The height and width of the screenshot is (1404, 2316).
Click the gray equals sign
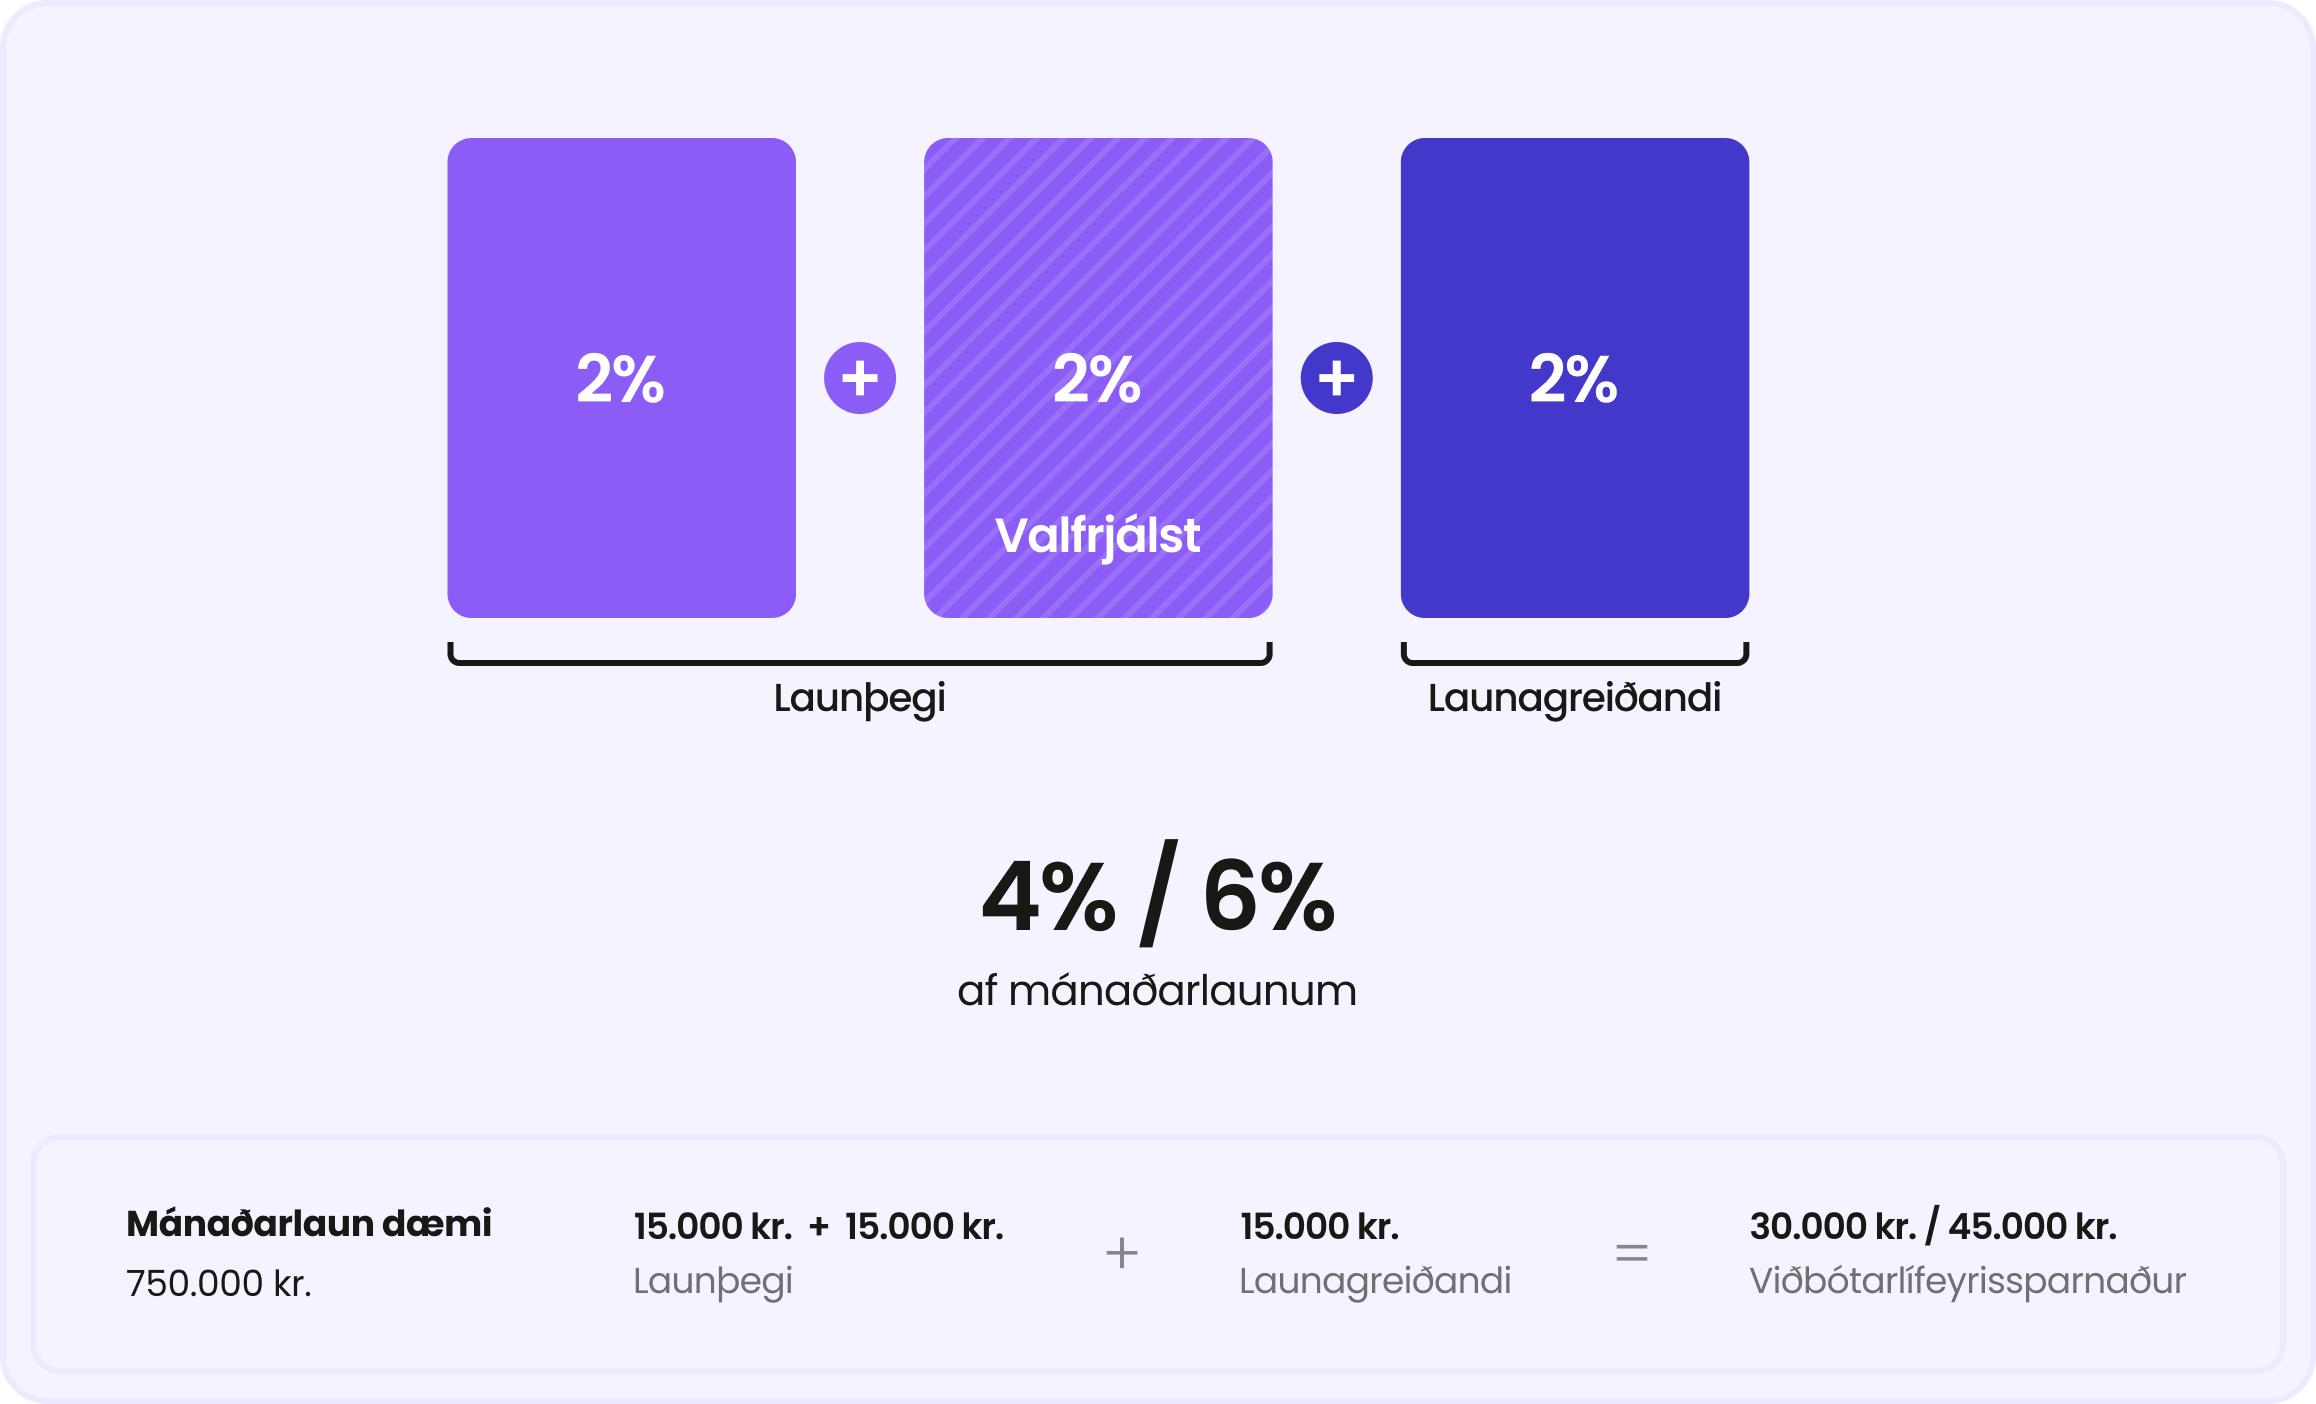1631,1253
